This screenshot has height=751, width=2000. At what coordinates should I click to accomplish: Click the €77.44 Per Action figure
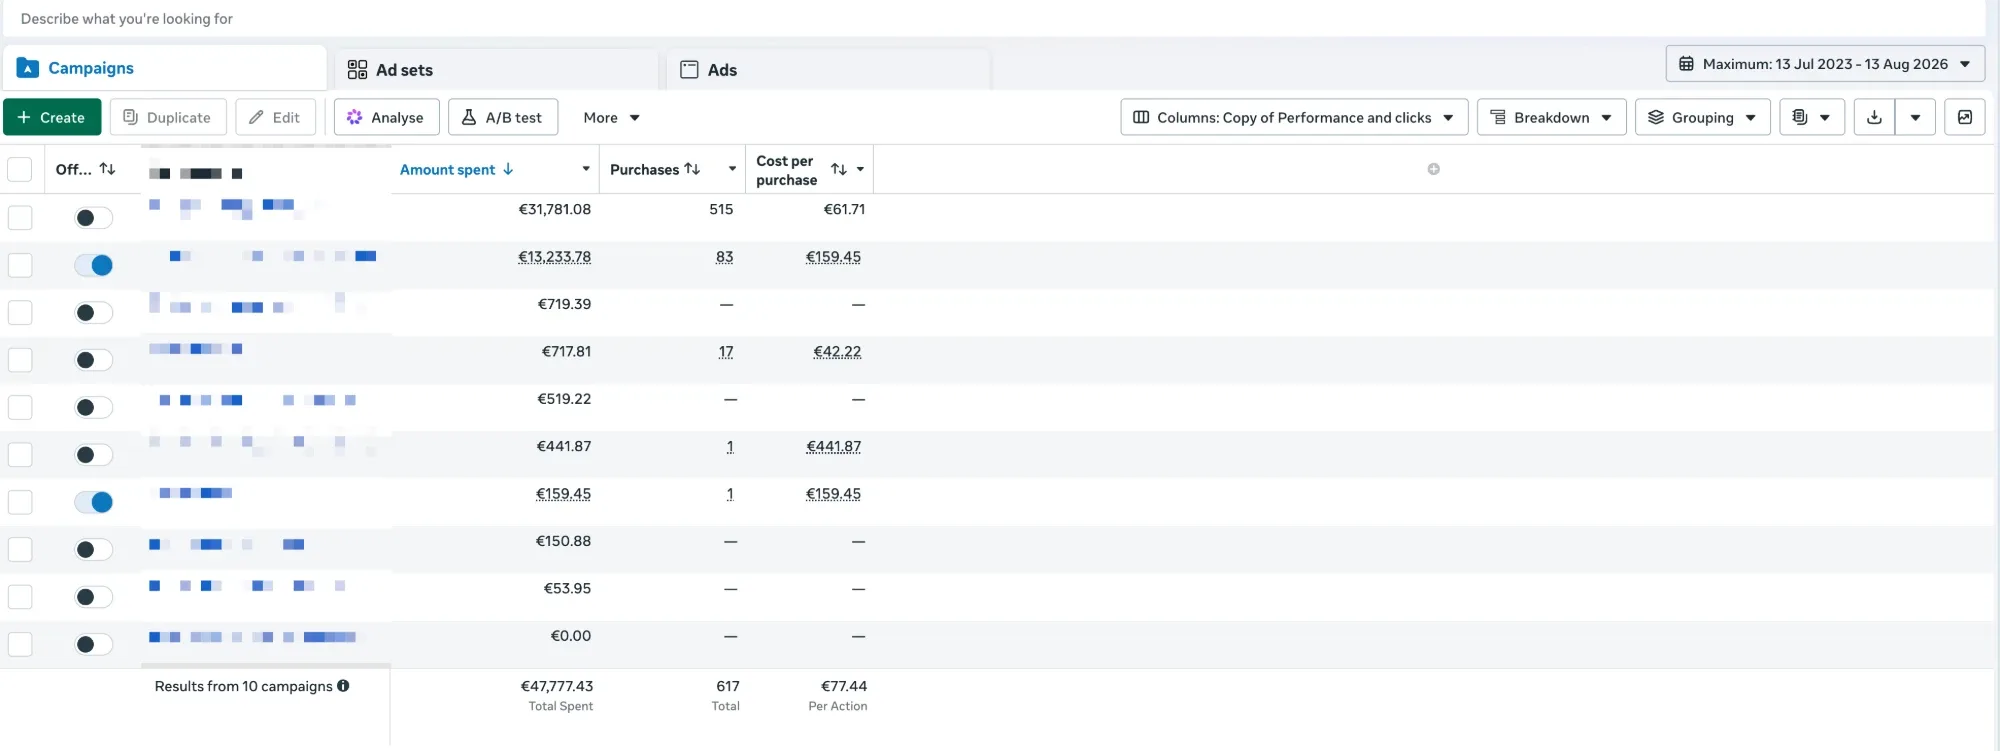click(844, 686)
